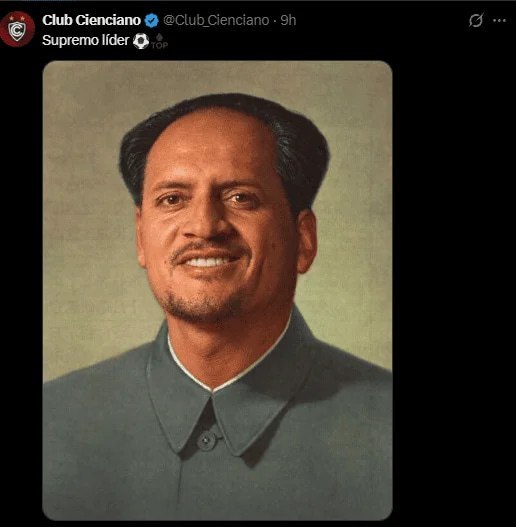The image size is (516, 527).
Task: Open the Club Cienciano display name link
Action: tap(91, 20)
